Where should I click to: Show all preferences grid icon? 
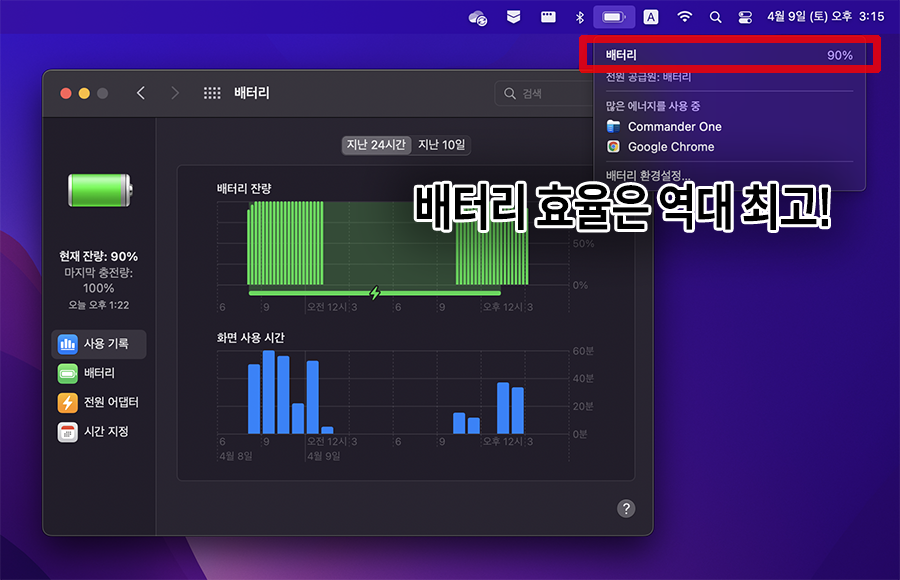point(212,93)
